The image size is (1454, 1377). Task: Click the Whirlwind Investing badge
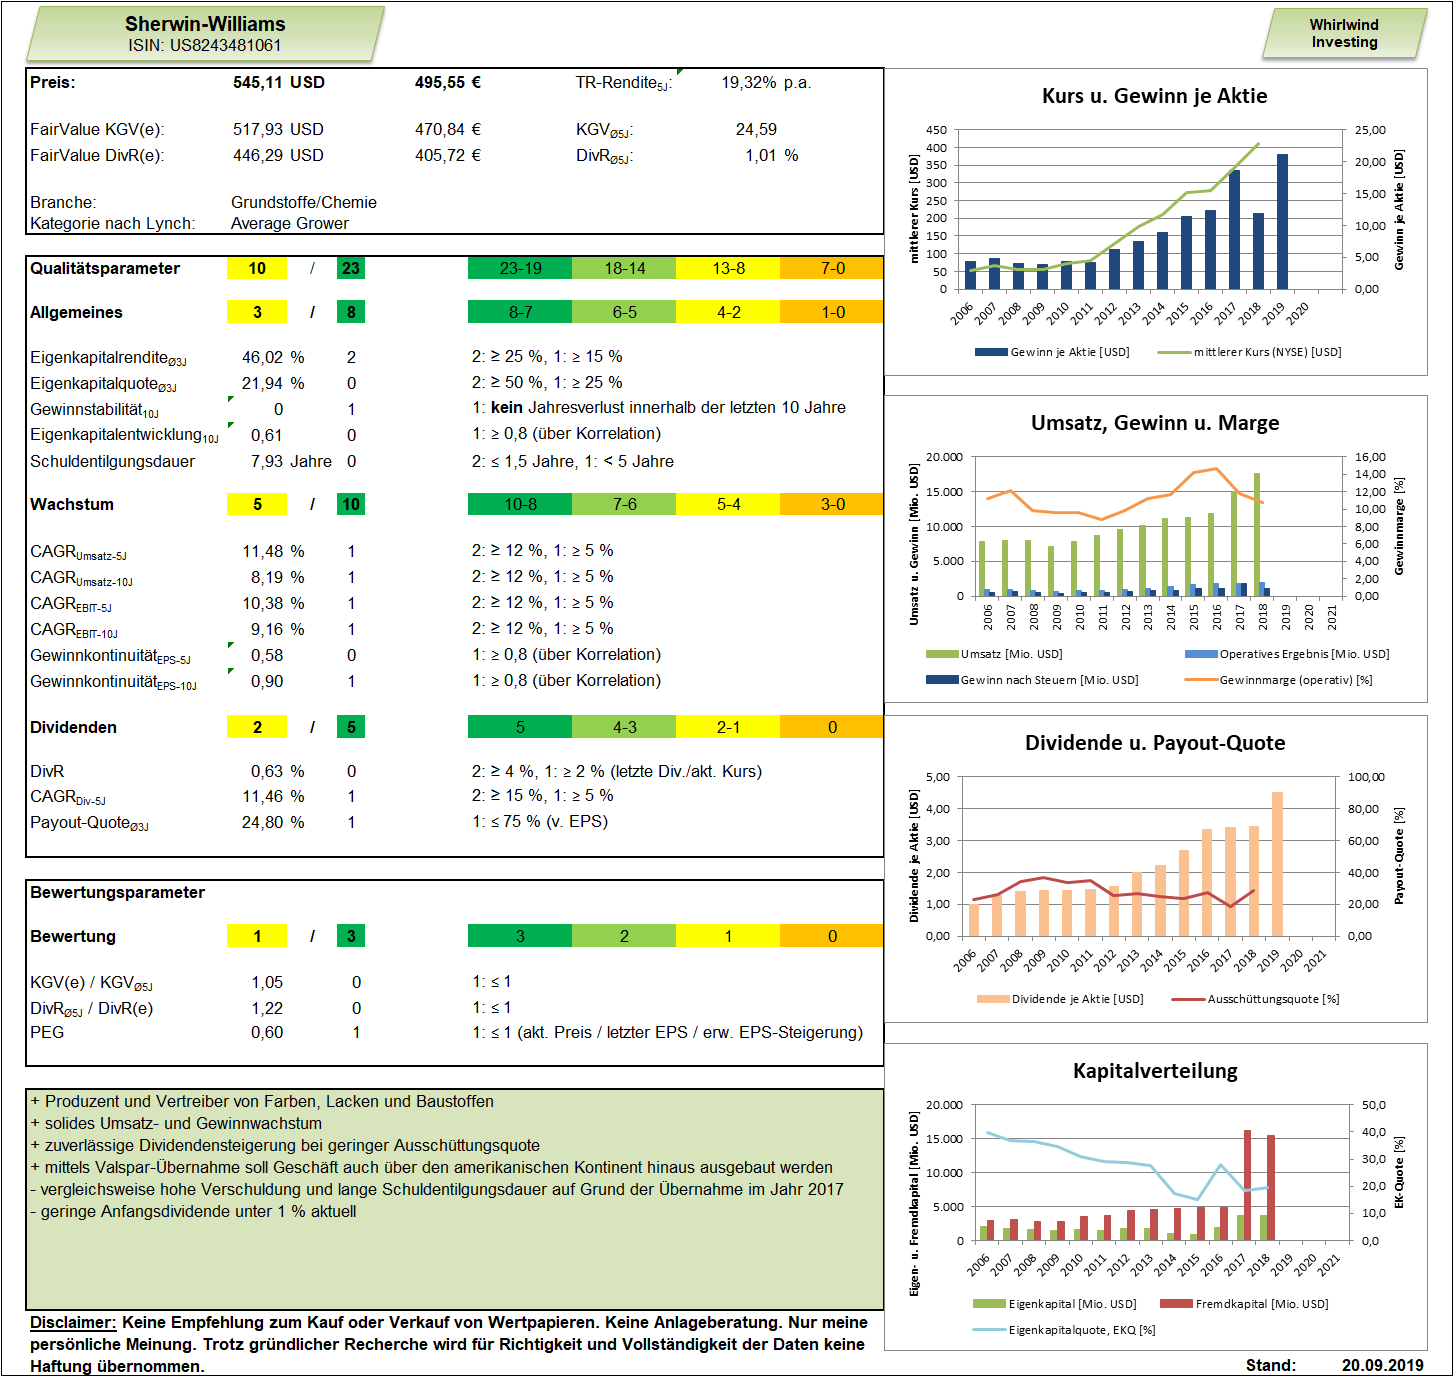[x=1344, y=33]
